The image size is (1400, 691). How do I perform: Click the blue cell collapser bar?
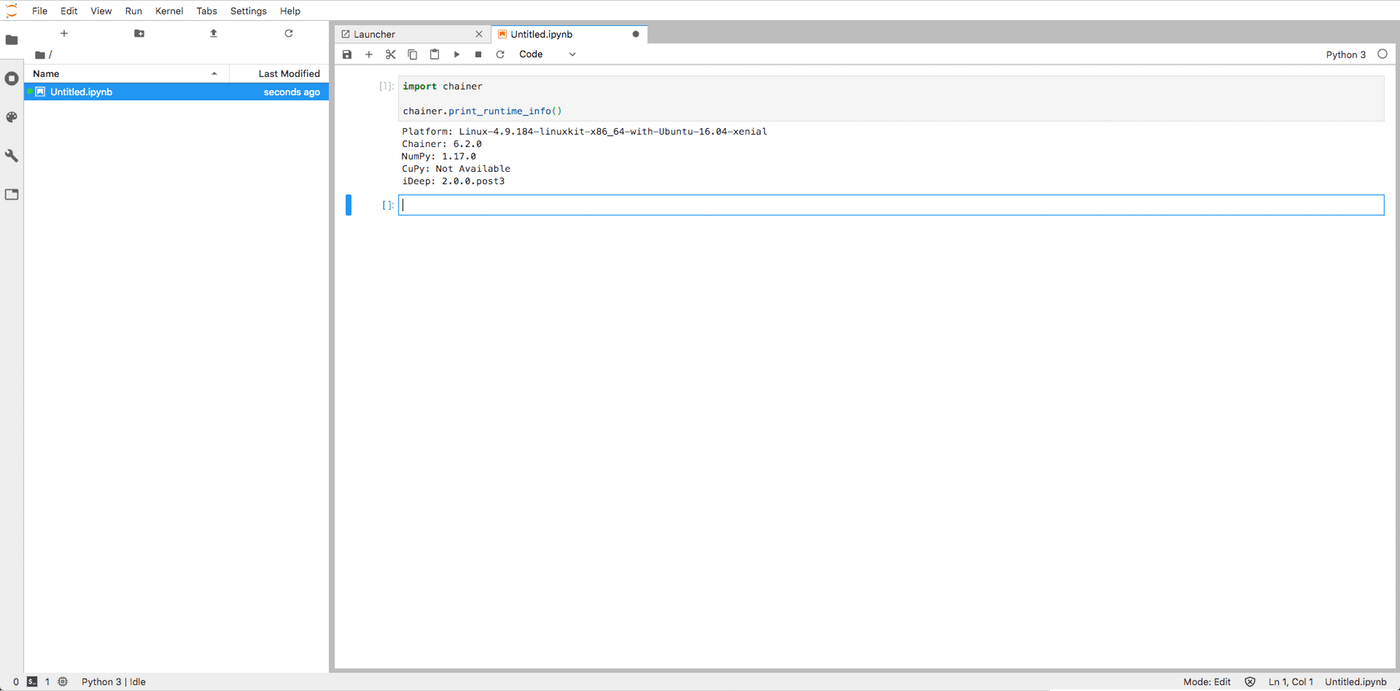[349, 205]
